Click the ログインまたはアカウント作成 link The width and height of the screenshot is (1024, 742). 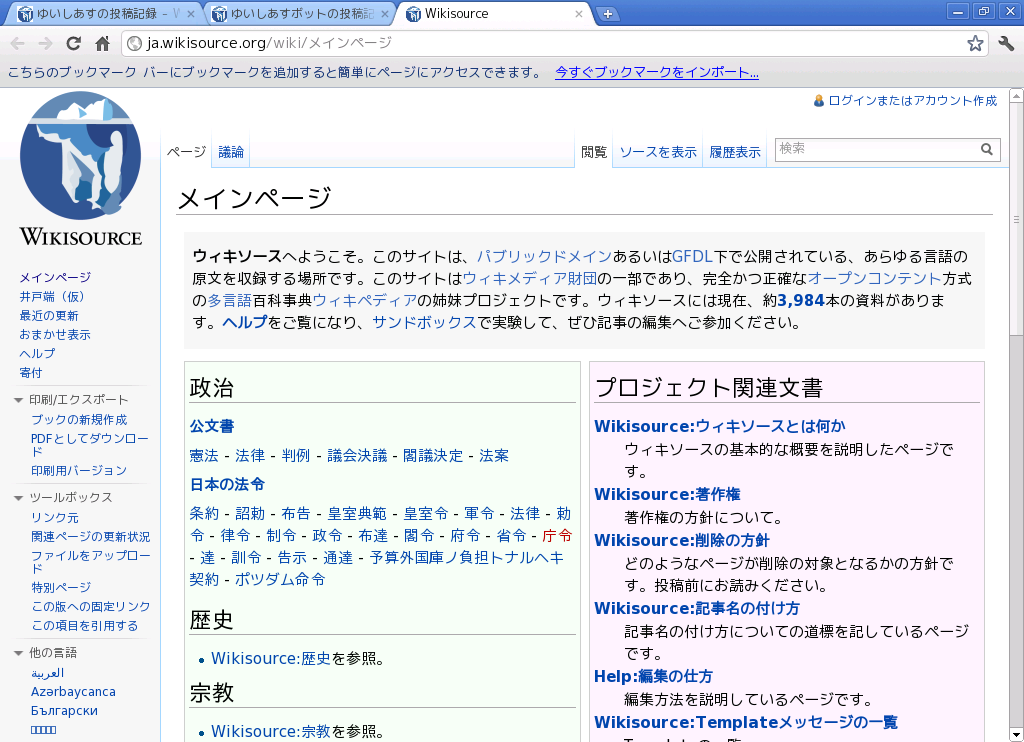pos(912,101)
